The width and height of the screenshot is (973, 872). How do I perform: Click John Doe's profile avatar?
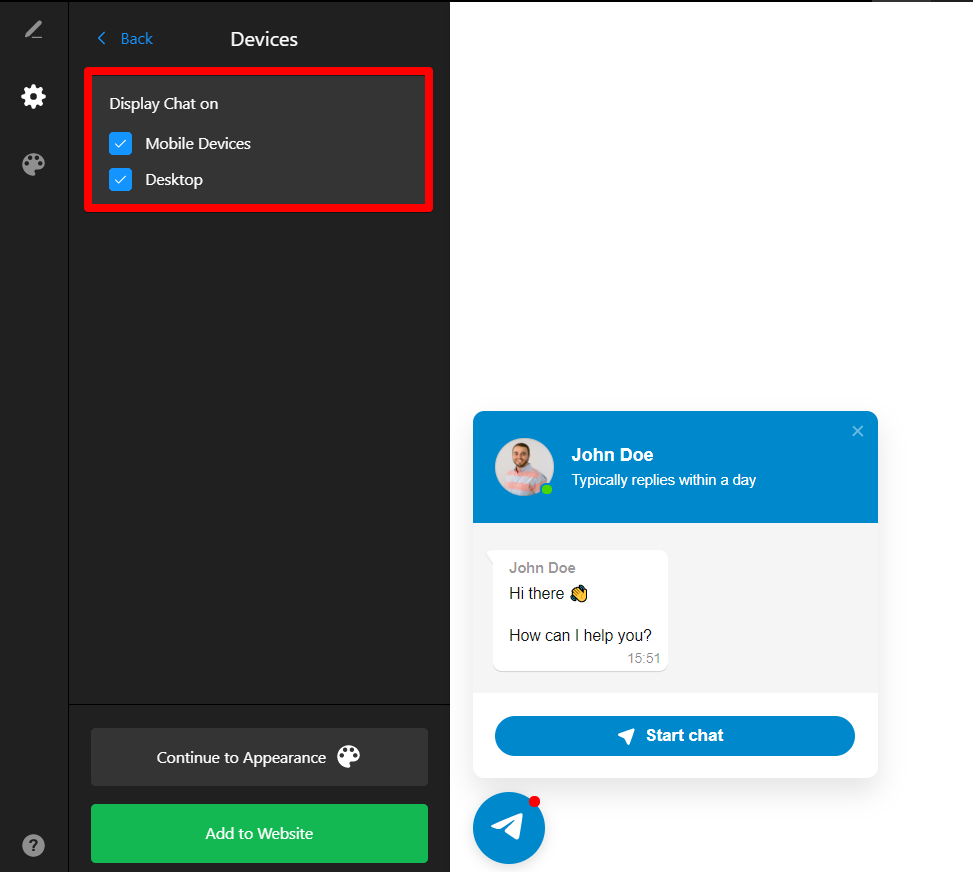(524, 467)
